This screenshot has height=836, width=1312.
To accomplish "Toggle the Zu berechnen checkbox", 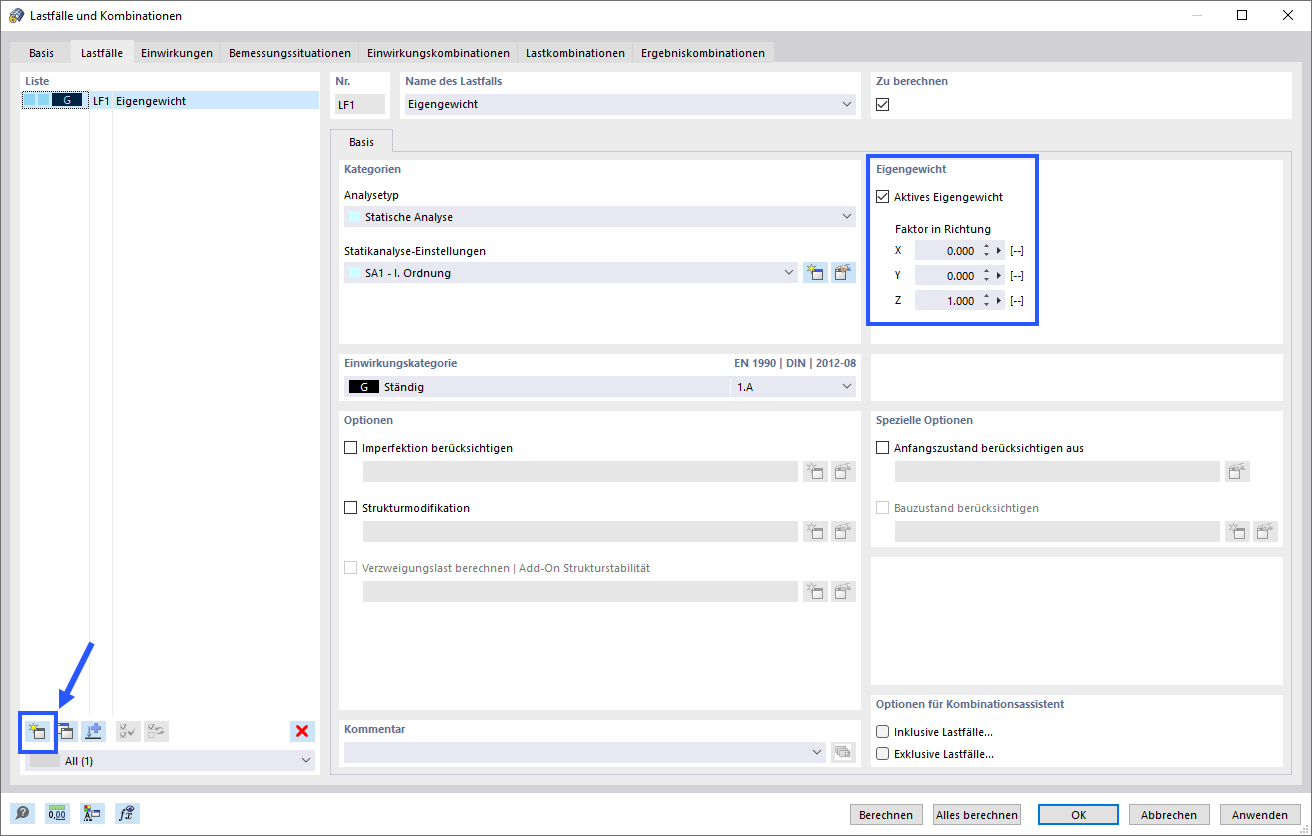I will [x=882, y=104].
